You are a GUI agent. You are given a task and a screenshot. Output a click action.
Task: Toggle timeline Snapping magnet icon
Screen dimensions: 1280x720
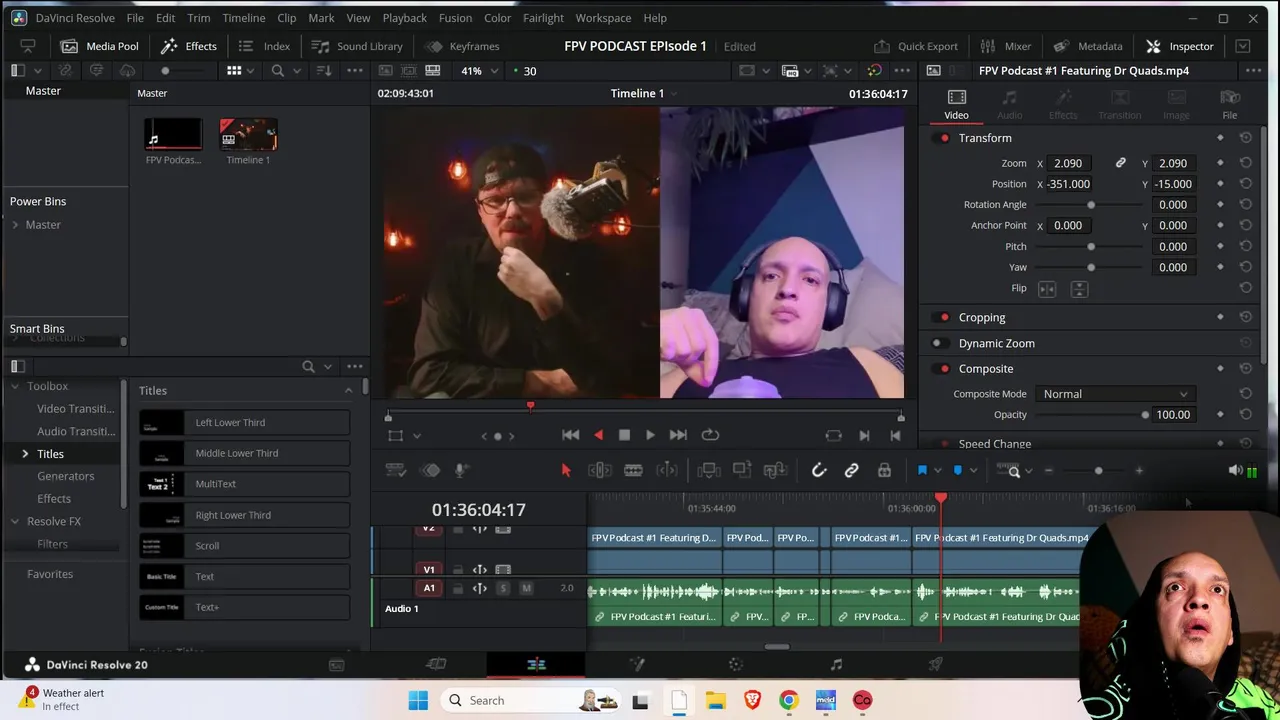pyautogui.click(x=819, y=470)
